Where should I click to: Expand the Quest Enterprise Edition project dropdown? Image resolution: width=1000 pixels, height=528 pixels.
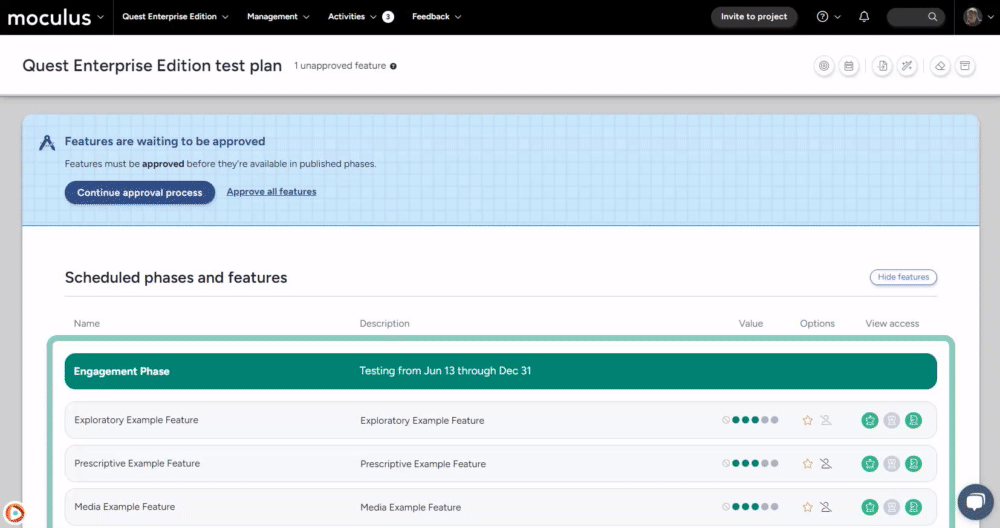point(175,17)
